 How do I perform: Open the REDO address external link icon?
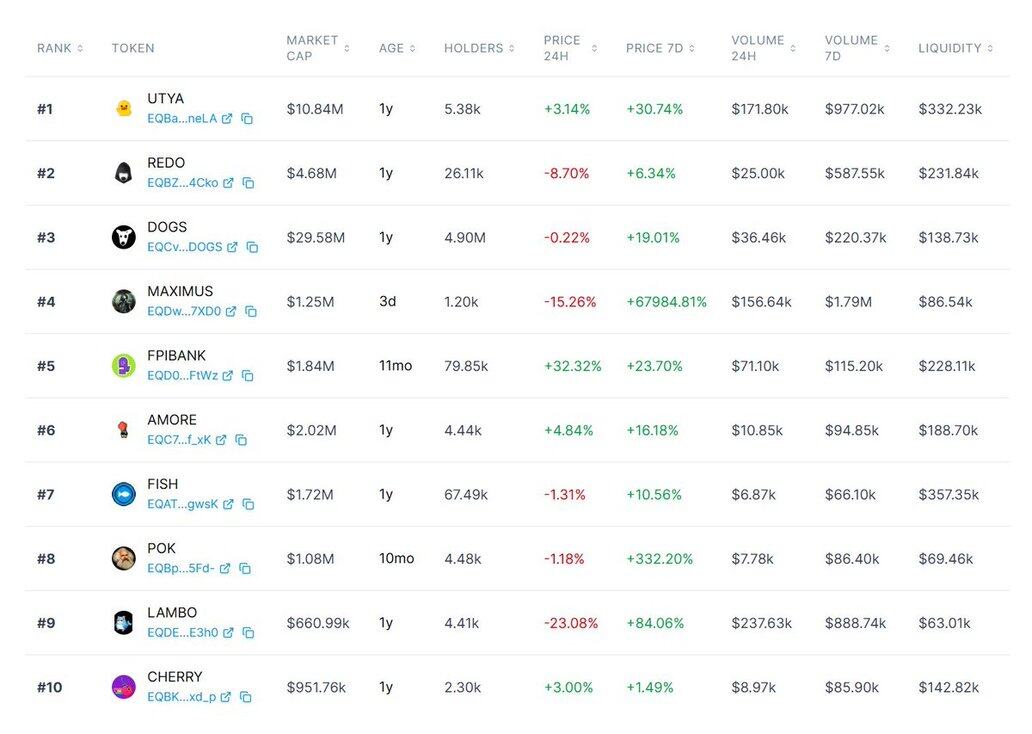tap(228, 183)
